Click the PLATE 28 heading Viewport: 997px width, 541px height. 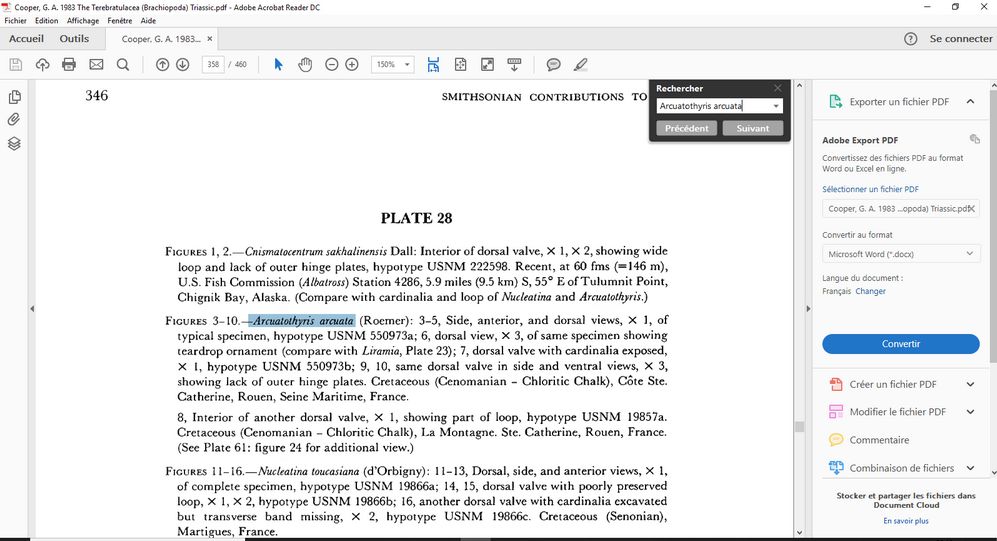coord(416,219)
